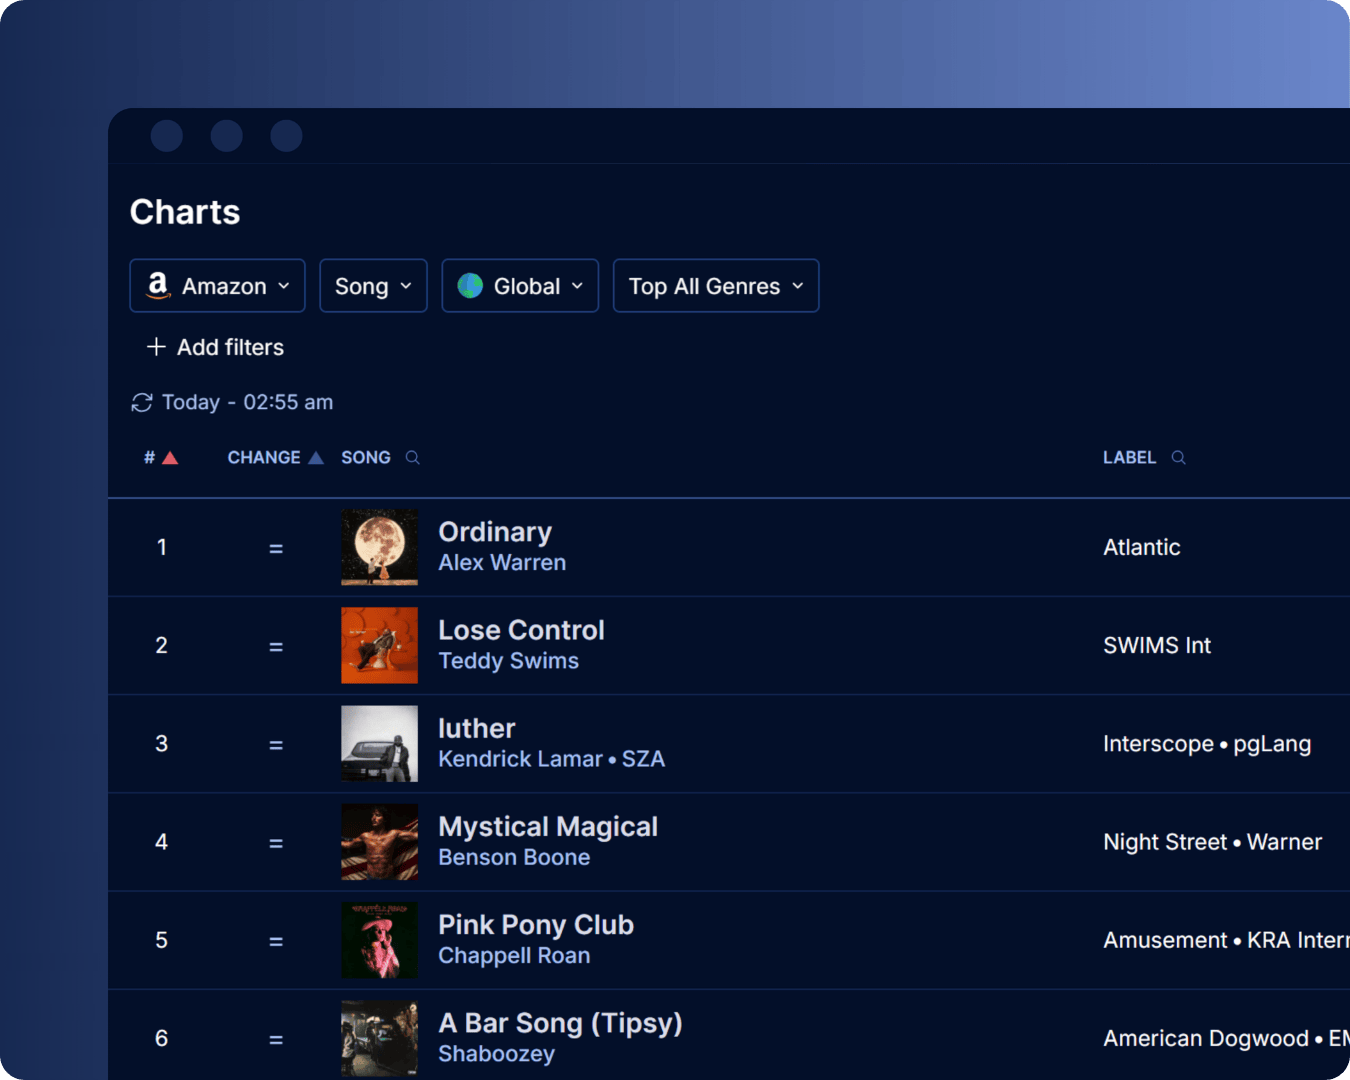Expand the Song chart type dropdown
Screen dimensions: 1350x1080
[x=373, y=286]
